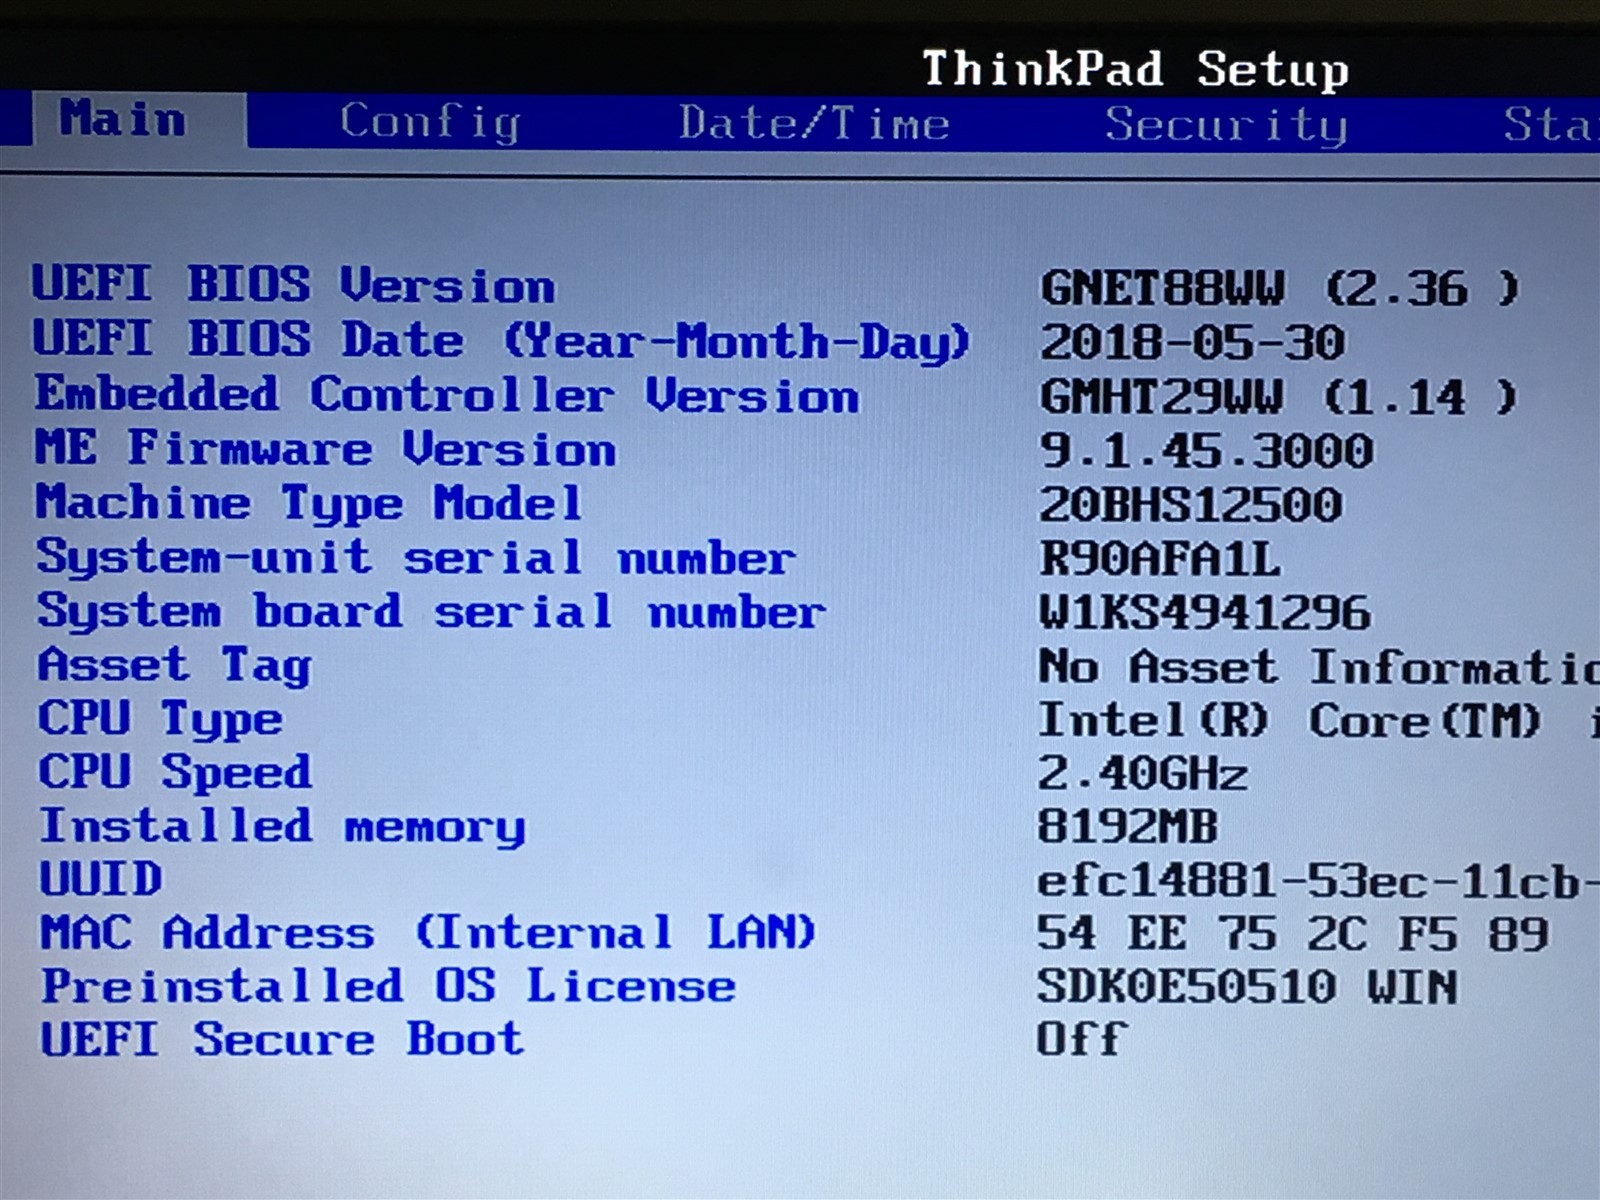
Task: Select the Installed memory label
Action: [282, 827]
